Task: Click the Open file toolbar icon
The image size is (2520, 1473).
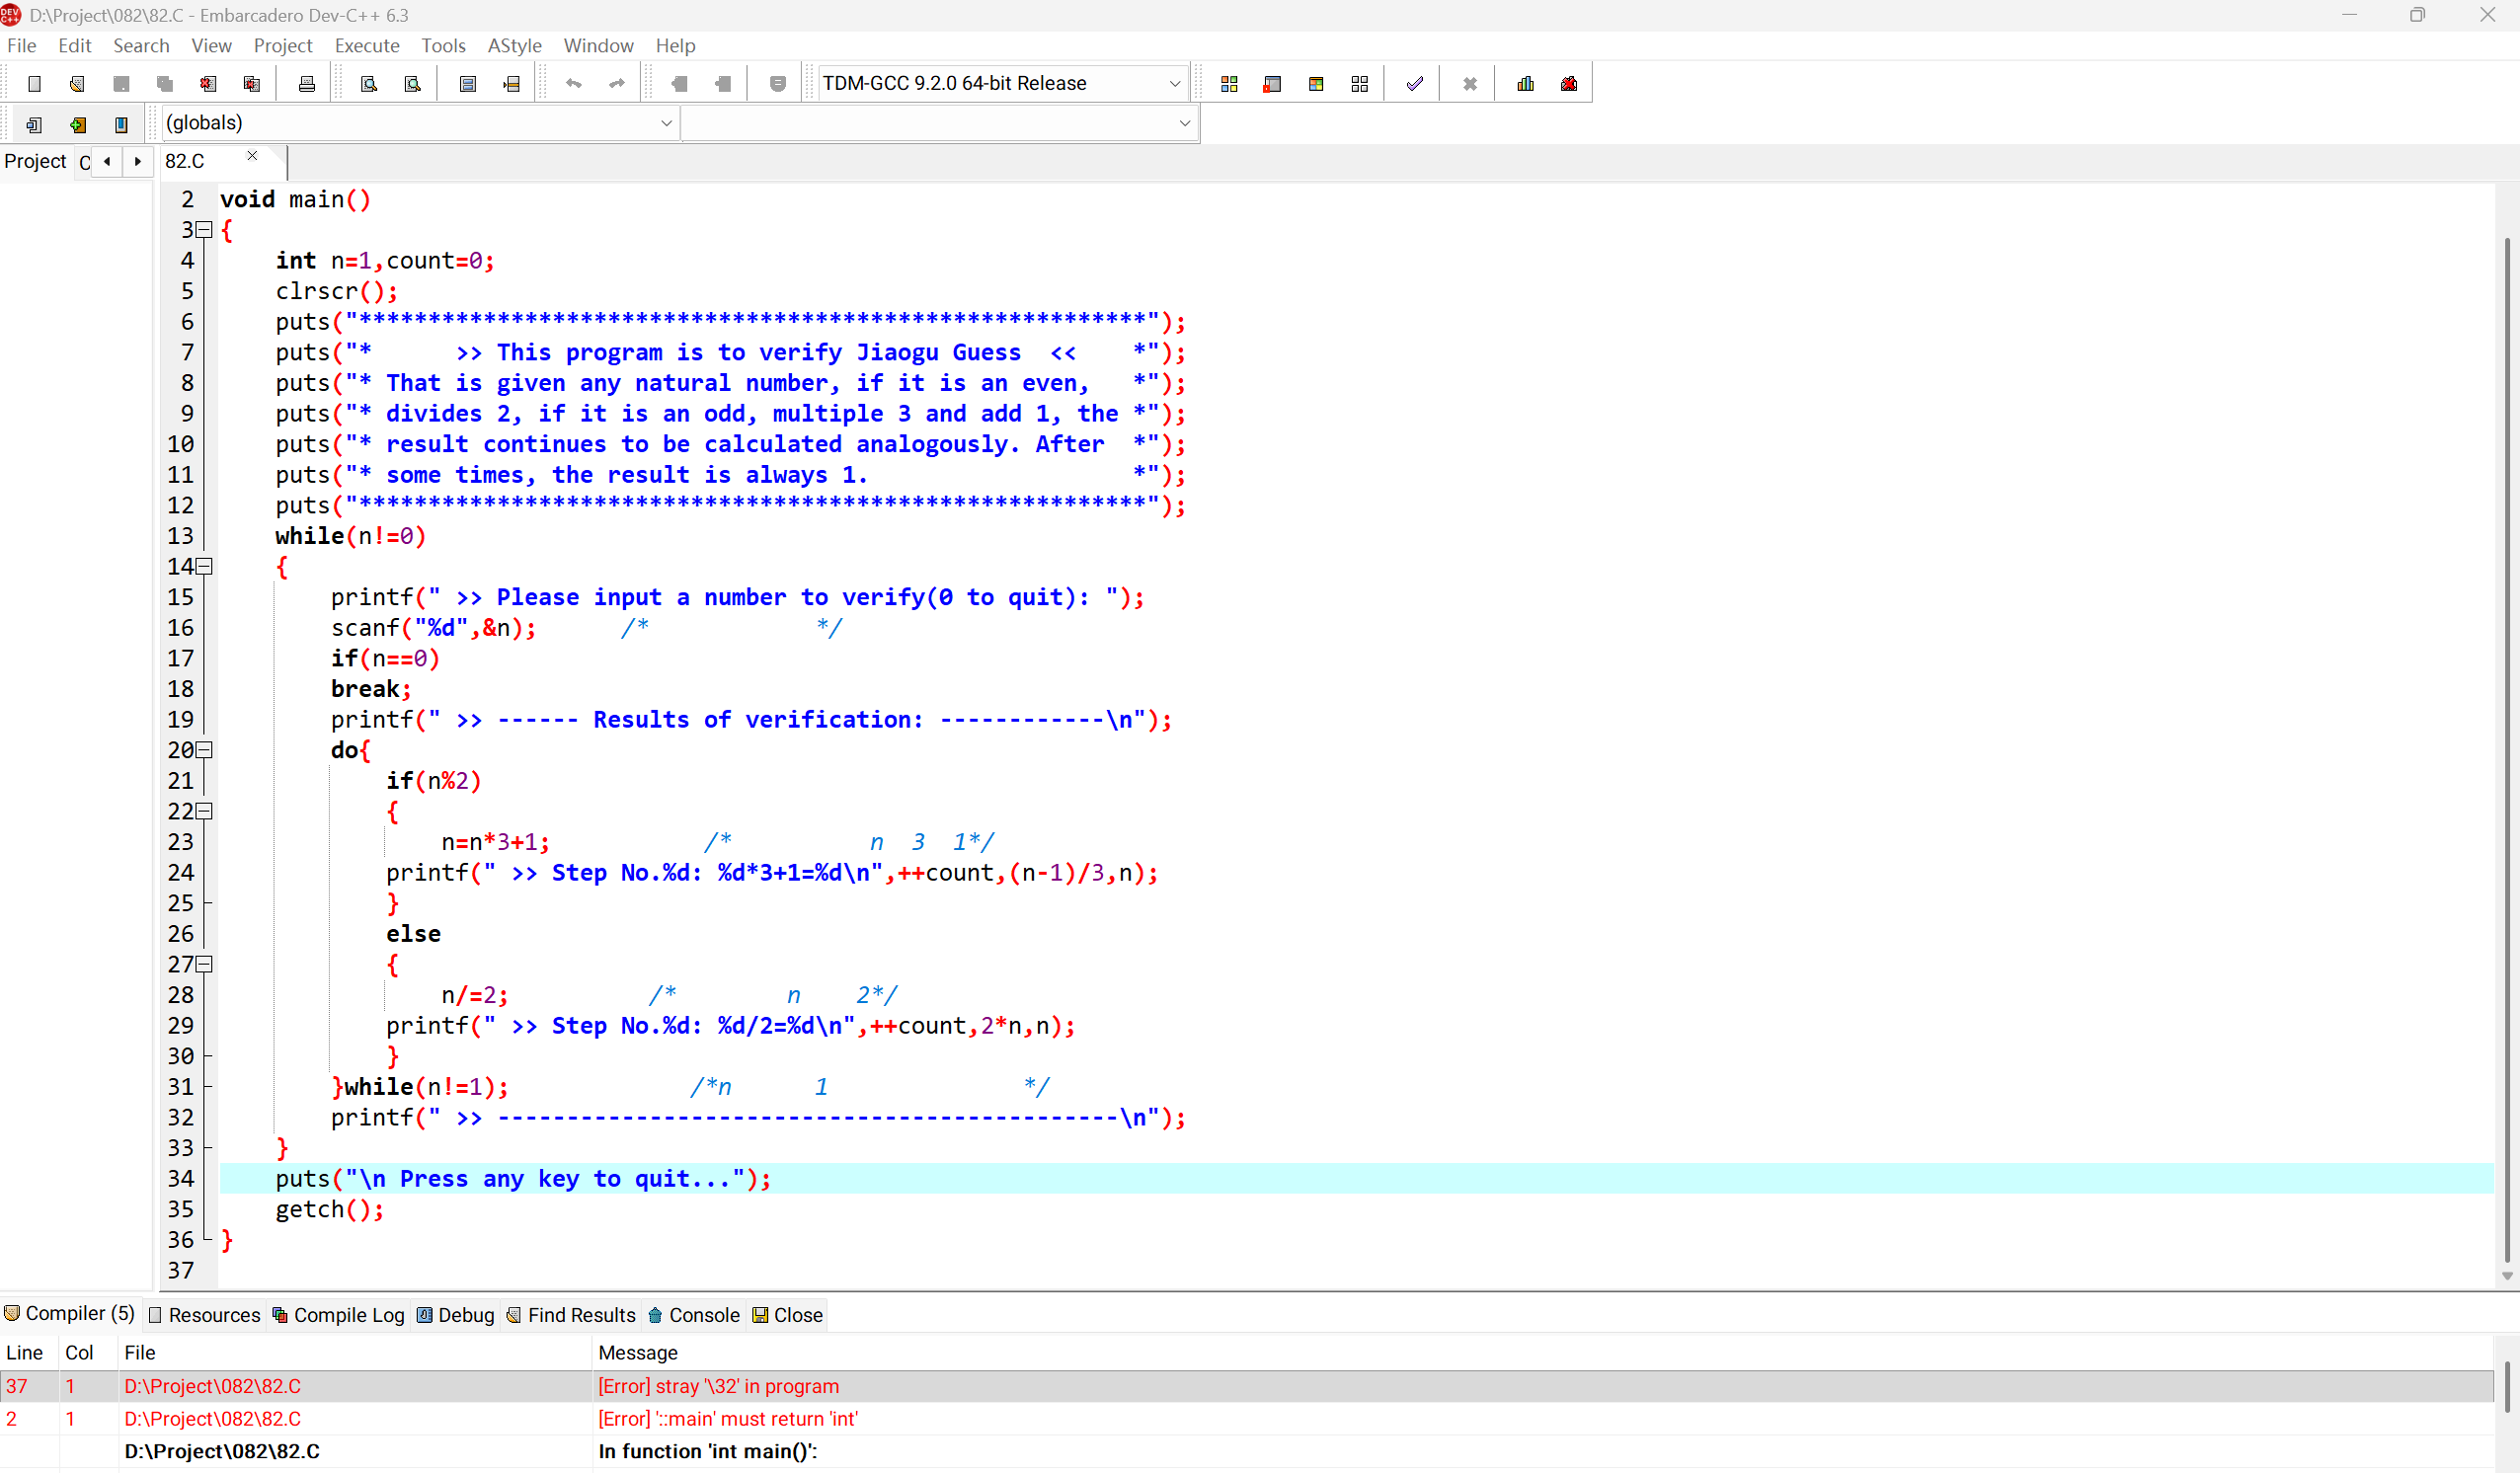Action: click(77, 84)
